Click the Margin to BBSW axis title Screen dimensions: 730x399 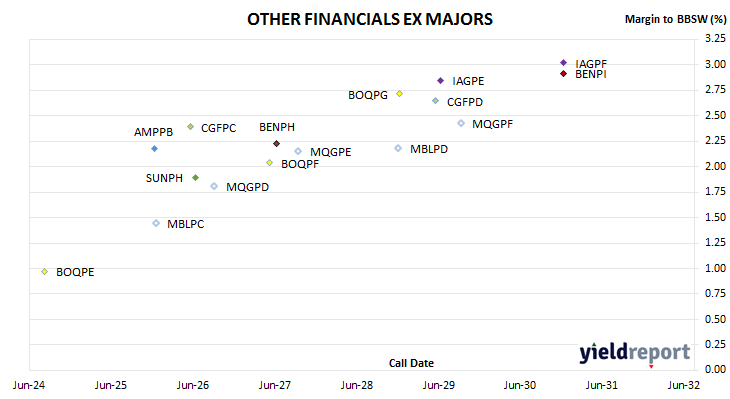[x=675, y=19]
